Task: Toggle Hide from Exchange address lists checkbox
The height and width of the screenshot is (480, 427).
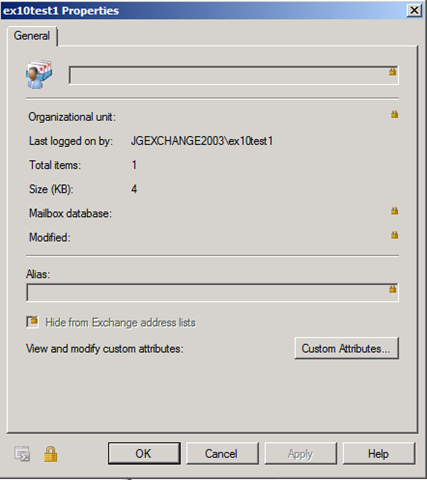Action: click(x=32, y=322)
